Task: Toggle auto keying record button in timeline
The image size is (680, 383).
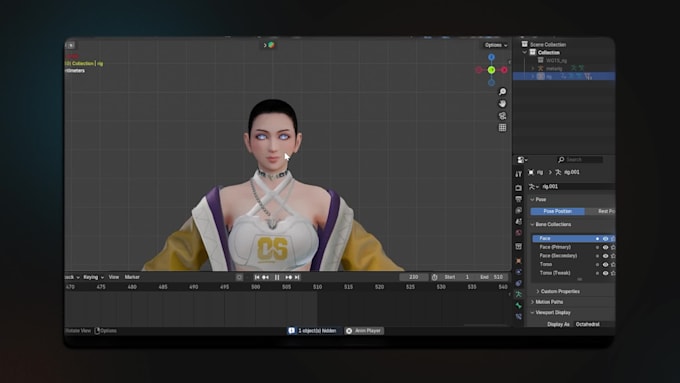Action: 239,277
